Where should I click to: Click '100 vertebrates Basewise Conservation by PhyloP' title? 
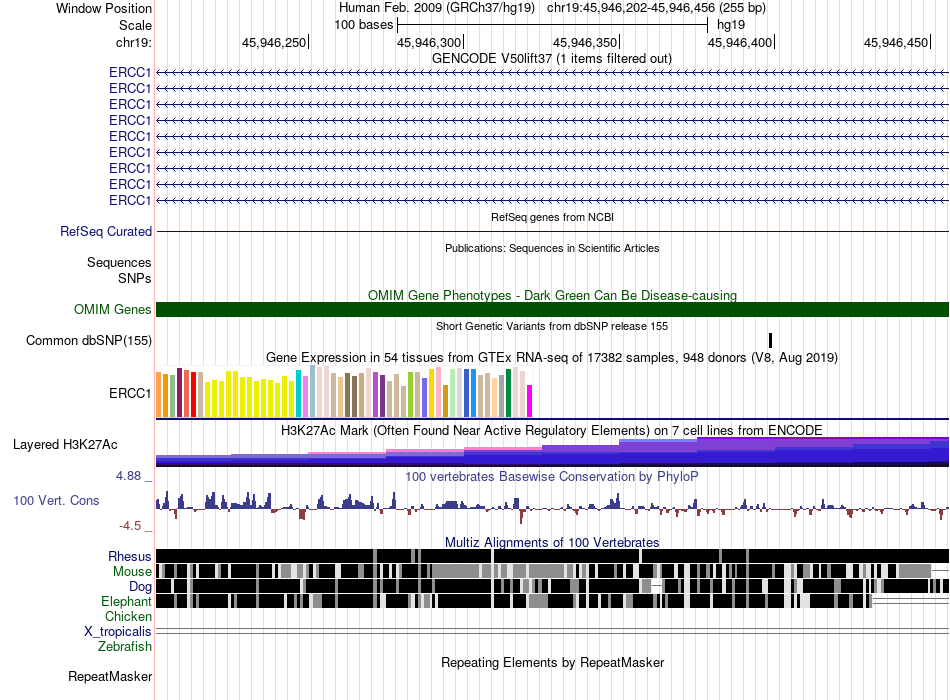(x=552, y=476)
